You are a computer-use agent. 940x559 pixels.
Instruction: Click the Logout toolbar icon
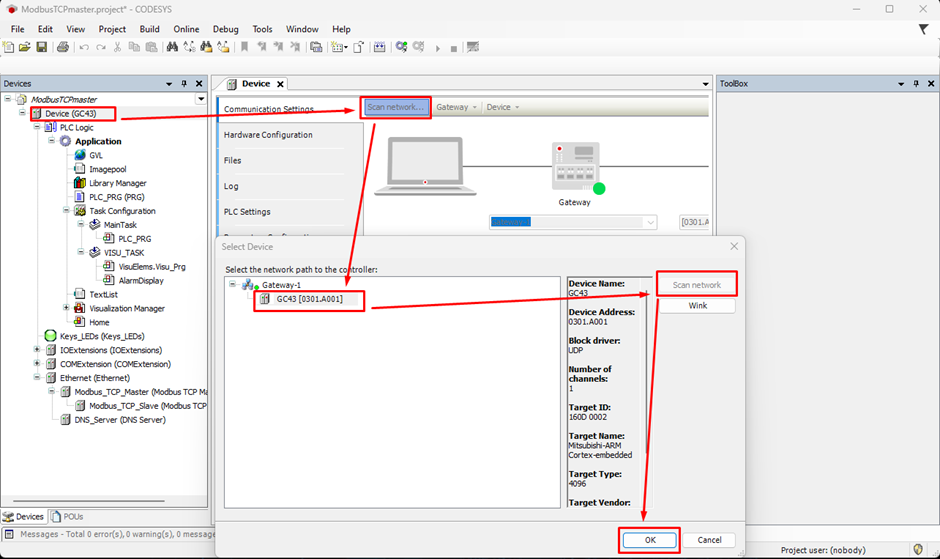[x=418, y=47]
